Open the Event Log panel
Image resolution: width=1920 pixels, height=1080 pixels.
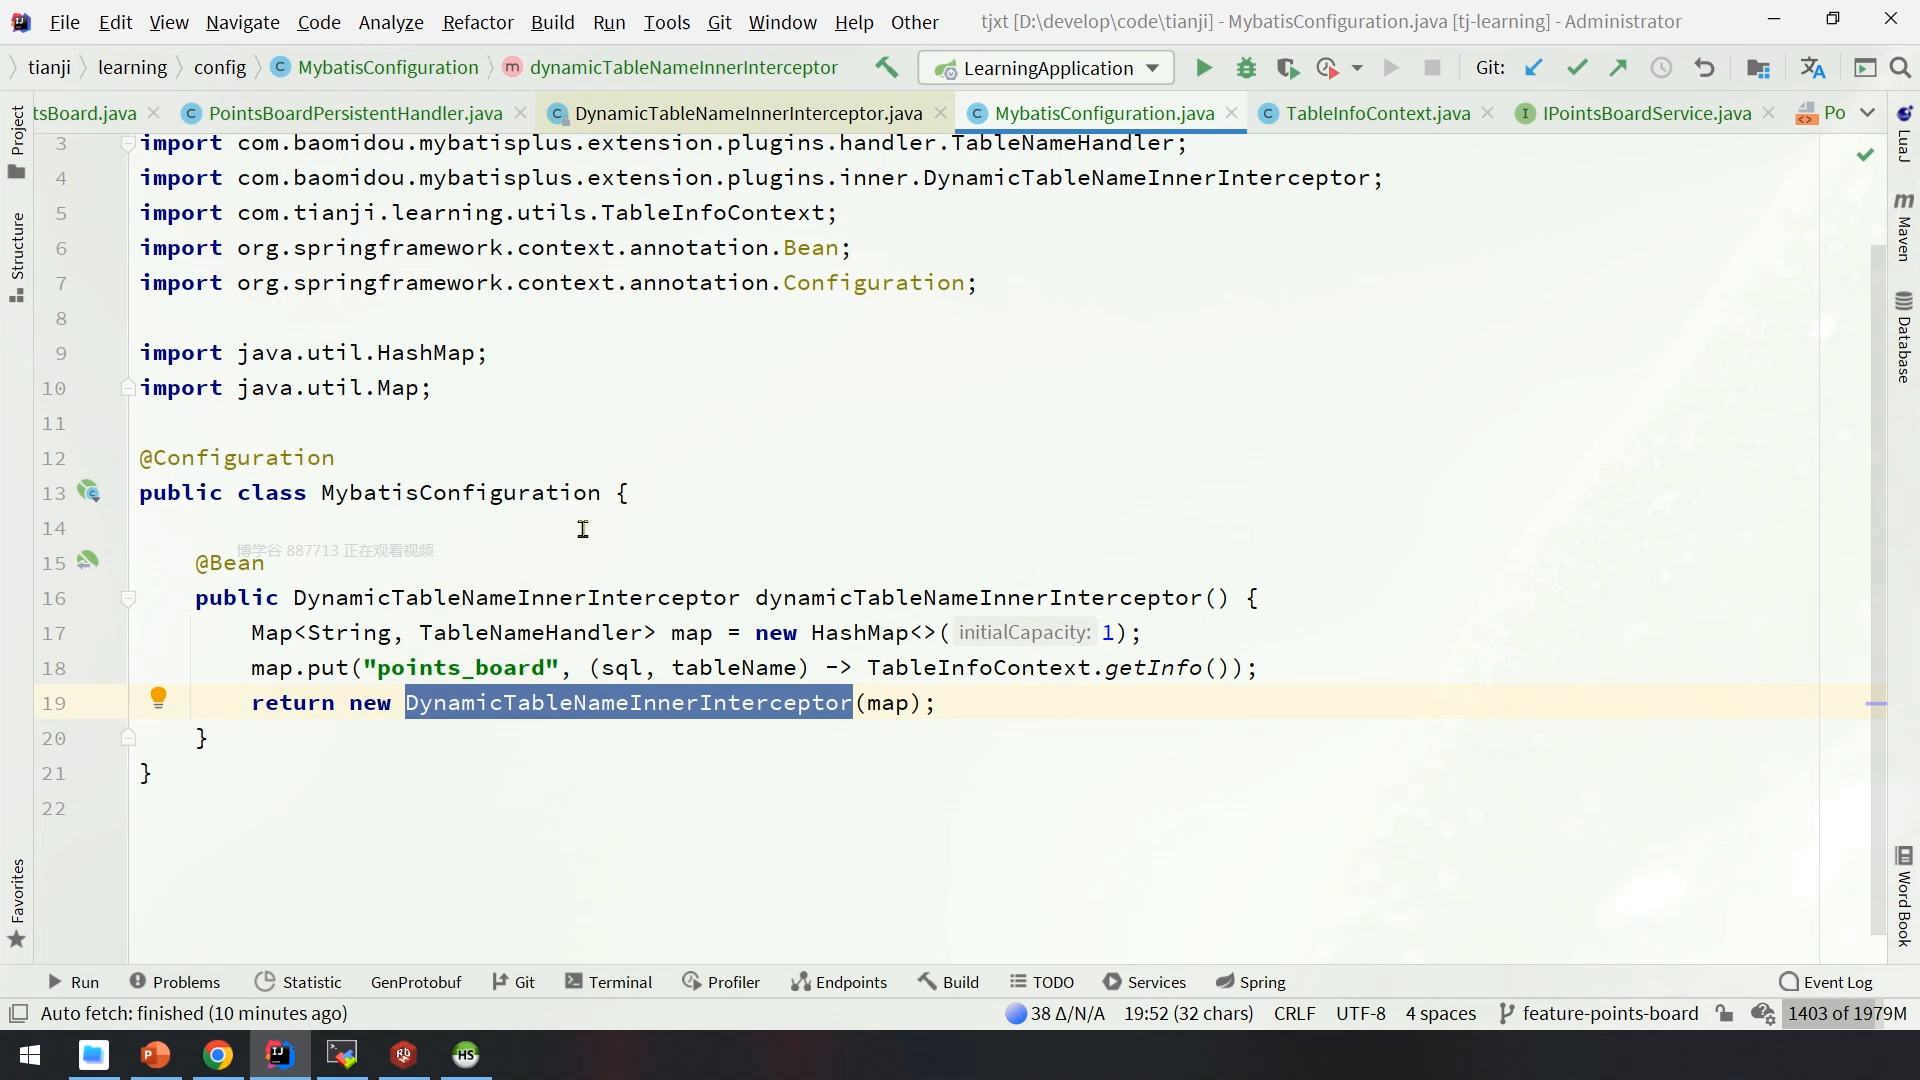coord(1826,982)
